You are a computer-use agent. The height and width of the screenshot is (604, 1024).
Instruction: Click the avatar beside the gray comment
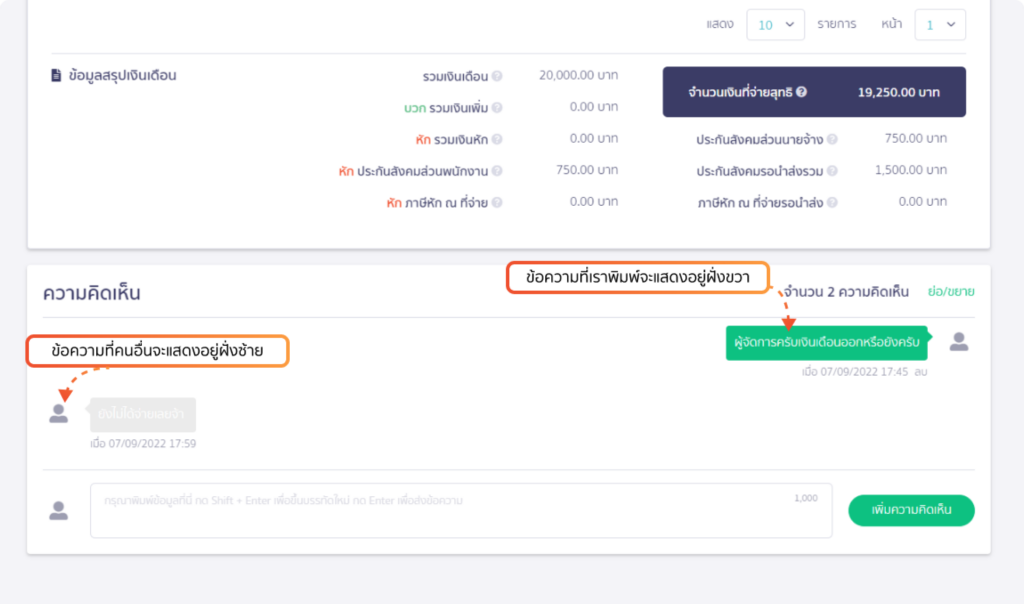click(x=59, y=413)
